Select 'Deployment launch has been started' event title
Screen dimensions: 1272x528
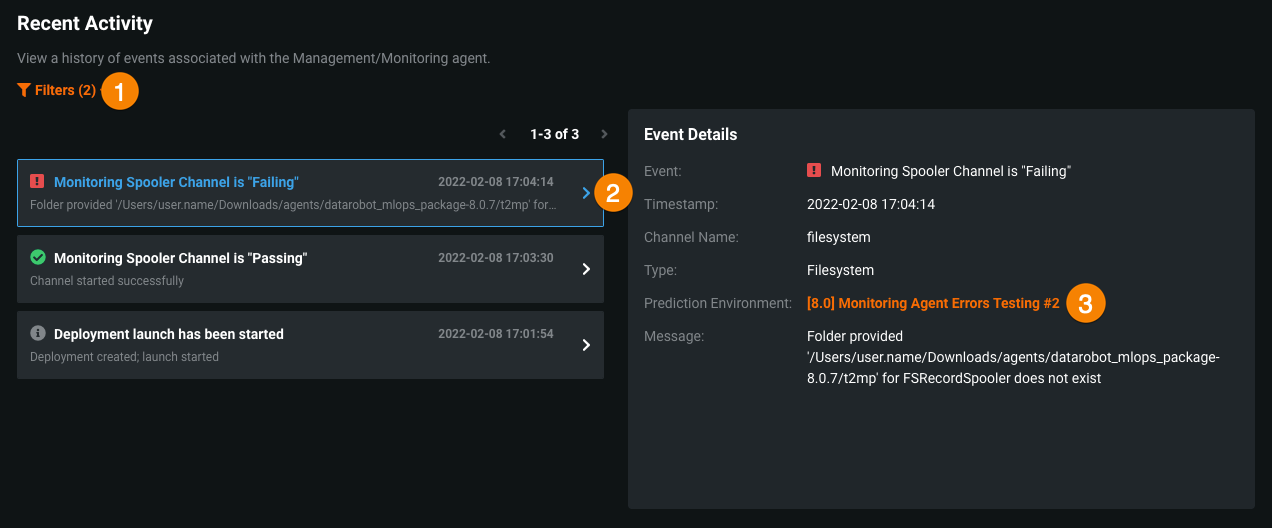pos(168,334)
